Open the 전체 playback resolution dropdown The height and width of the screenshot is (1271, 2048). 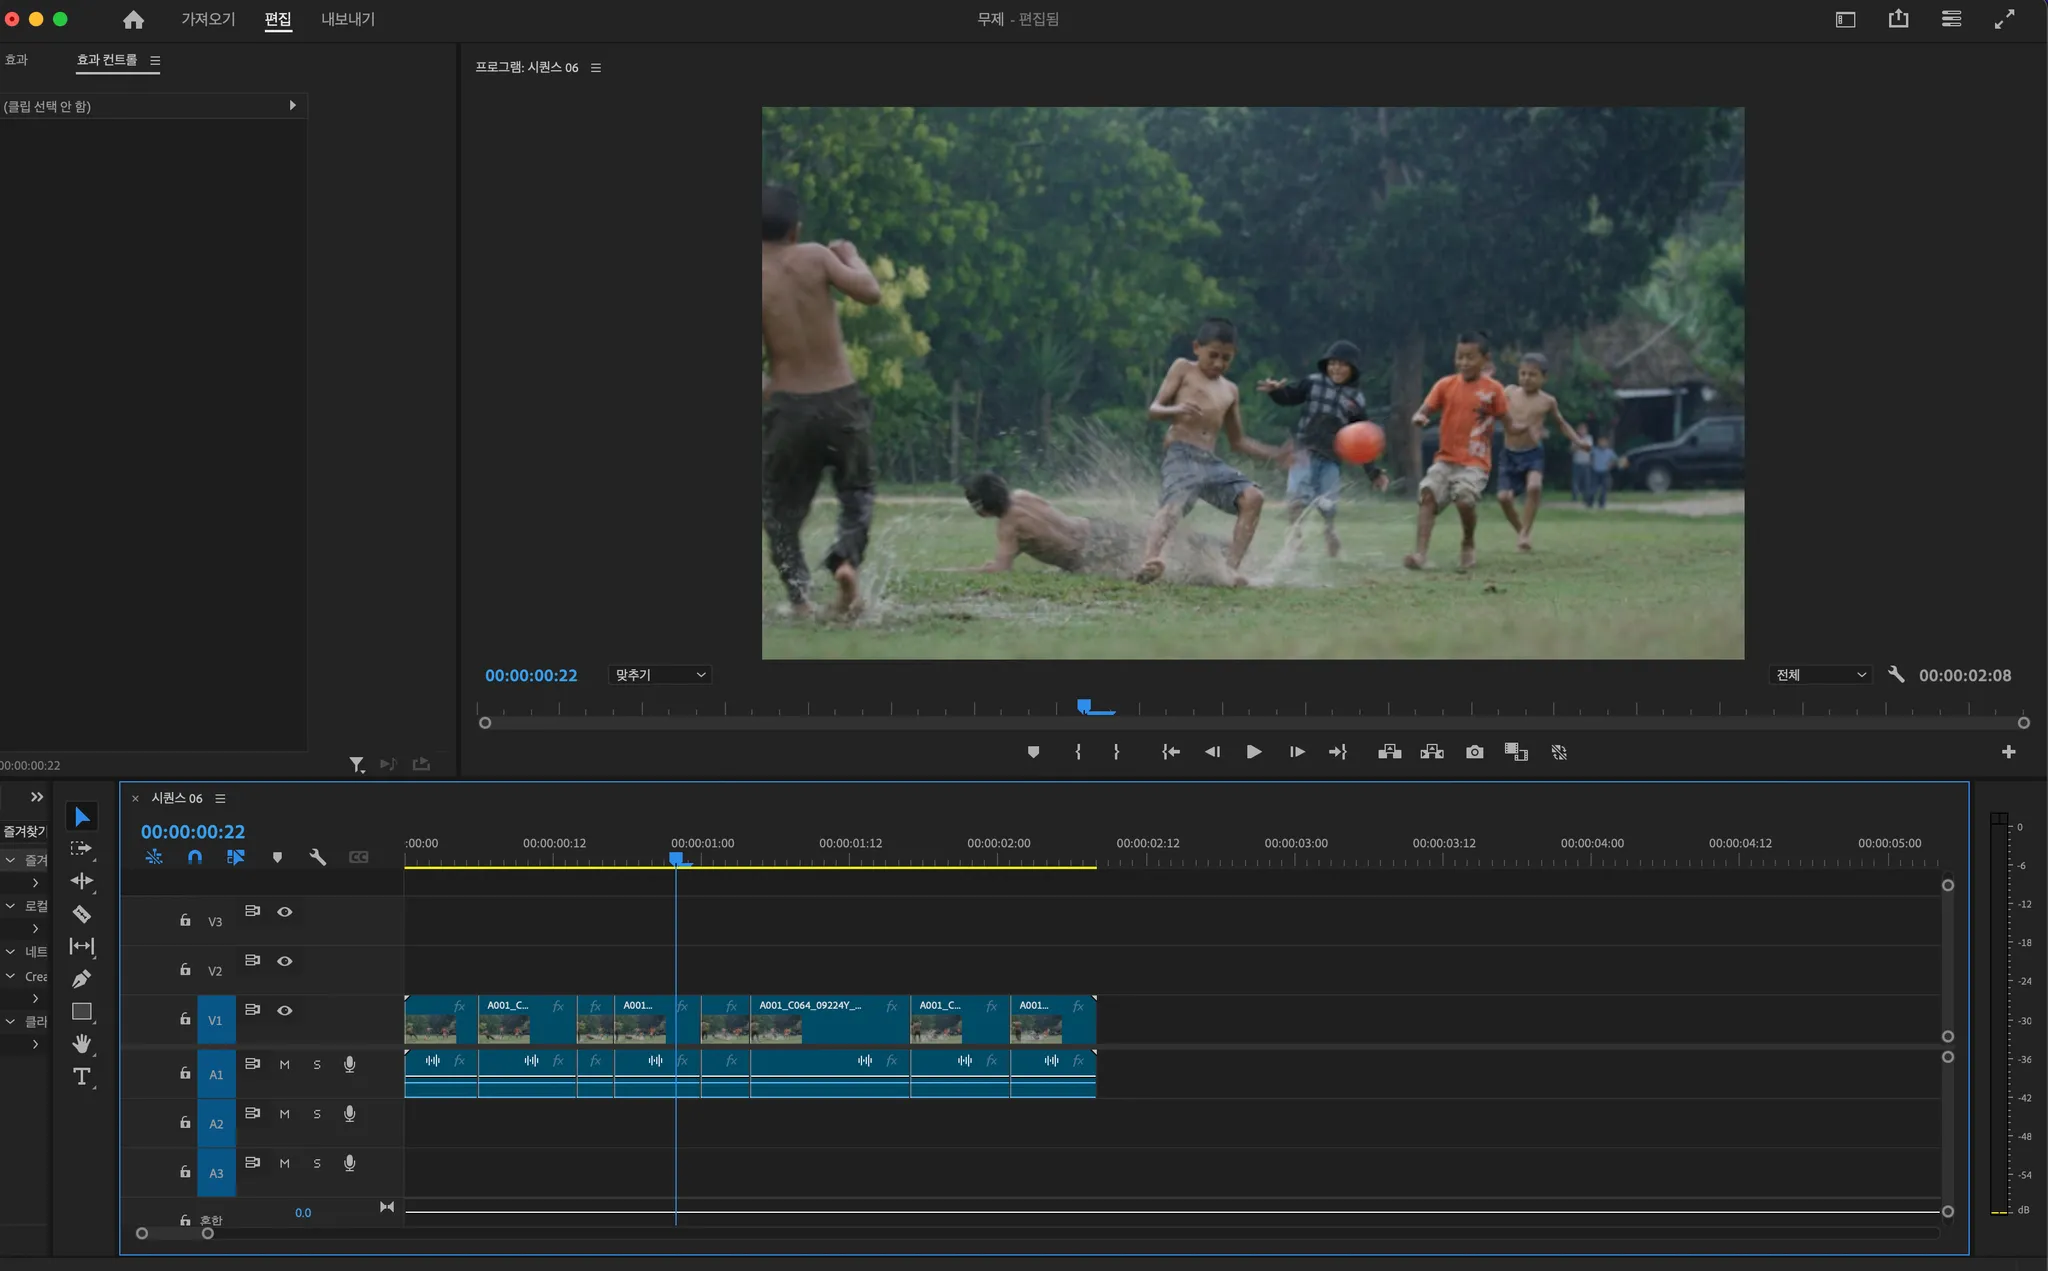coord(1820,675)
